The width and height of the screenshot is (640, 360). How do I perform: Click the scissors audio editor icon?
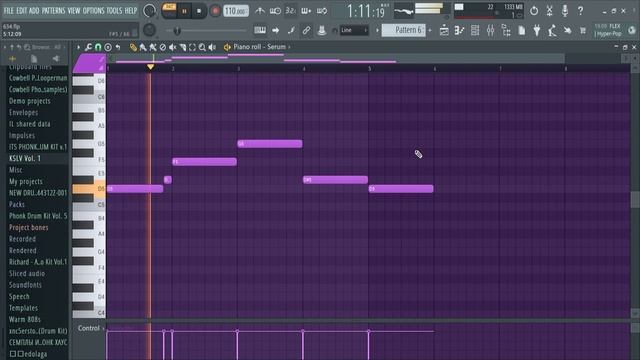pos(549,11)
